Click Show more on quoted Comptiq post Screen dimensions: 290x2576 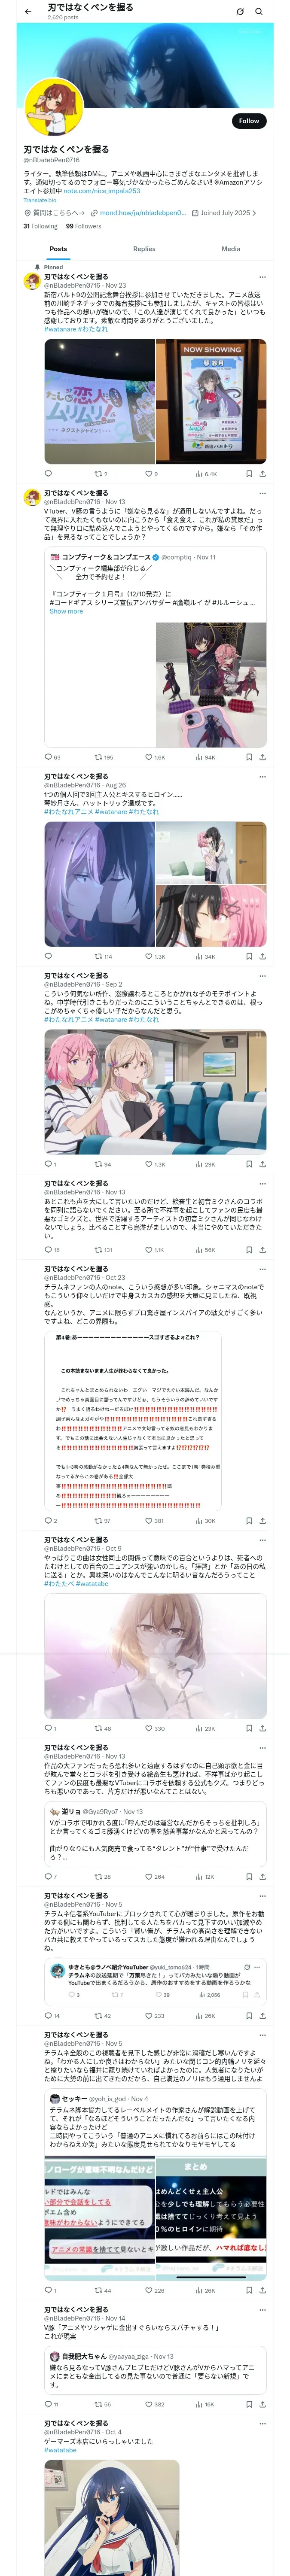tap(66, 612)
